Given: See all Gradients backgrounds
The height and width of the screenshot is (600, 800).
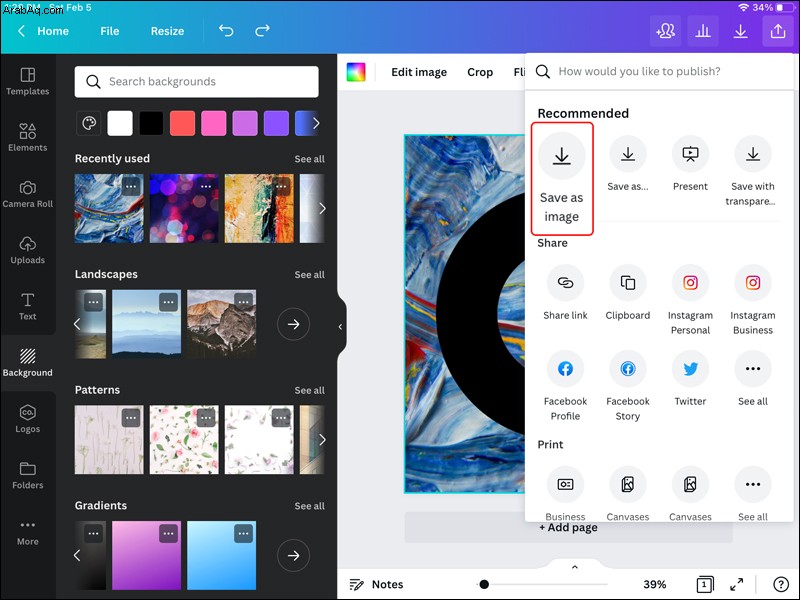Looking at the screenshot, I should 309,506.
